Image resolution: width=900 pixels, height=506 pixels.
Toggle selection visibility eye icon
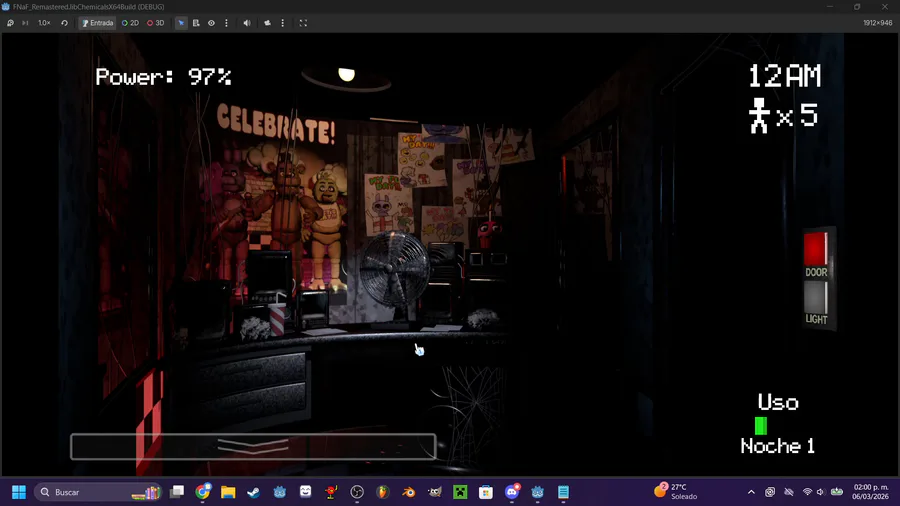click(x=211, y=23)
